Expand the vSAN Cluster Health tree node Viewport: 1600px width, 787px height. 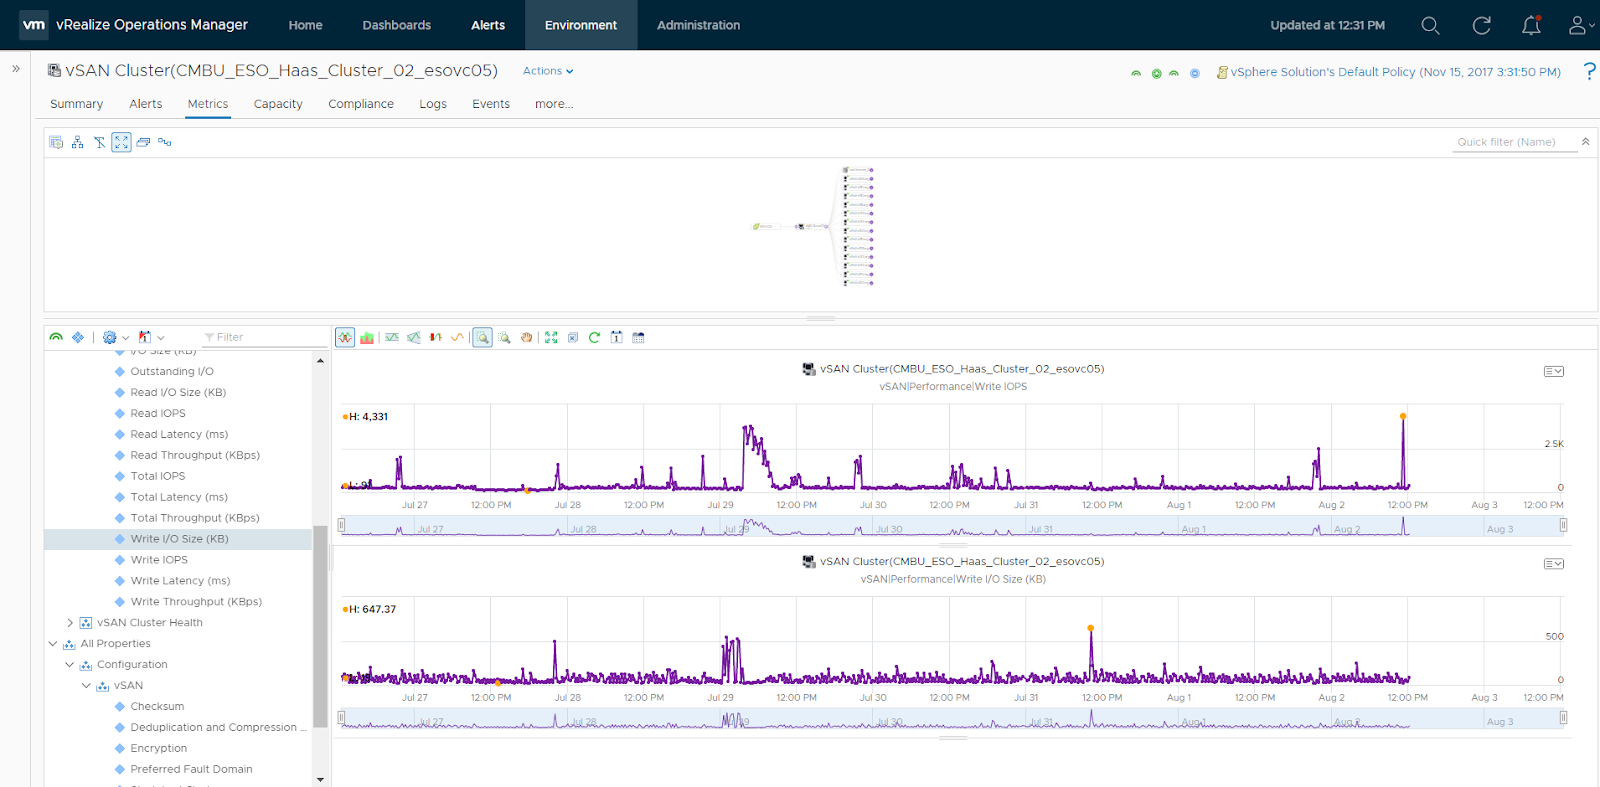pyautogui.click(x=70, y=623)
